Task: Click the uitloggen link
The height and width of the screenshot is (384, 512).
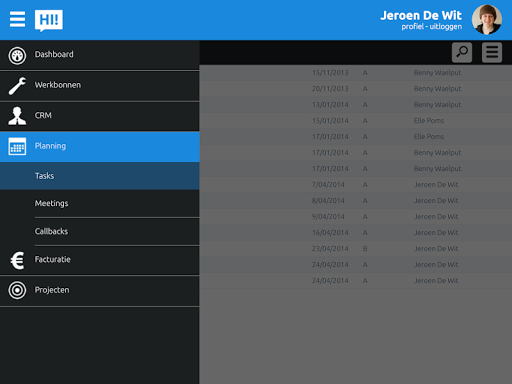Action: [446, 27]
